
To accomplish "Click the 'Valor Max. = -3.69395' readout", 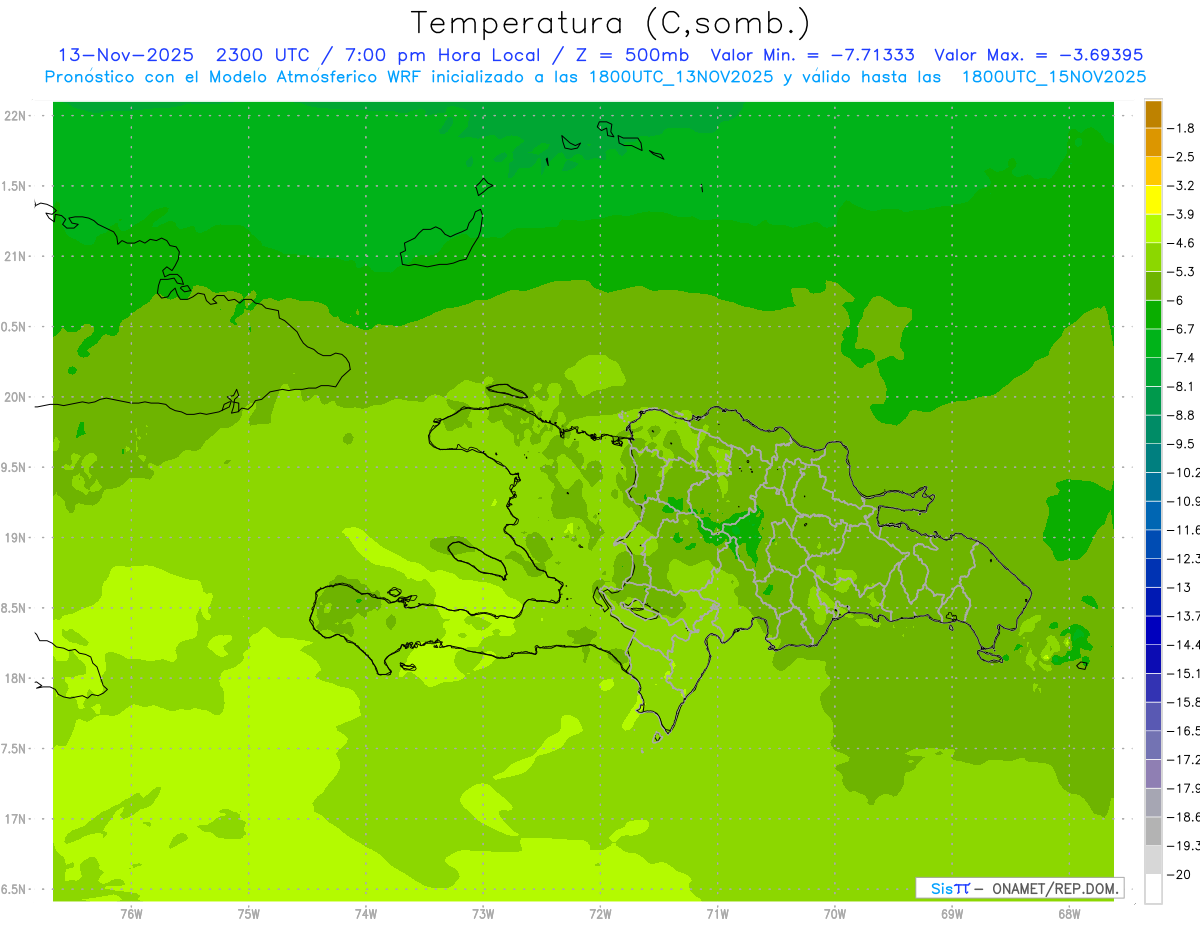I will [1038, 55].
